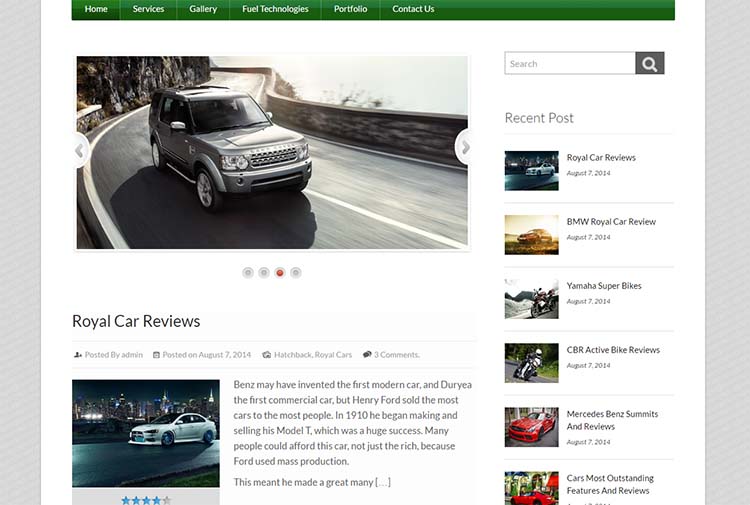
Task: Click inside the Search input field
Action: click(x=570, y=63)
